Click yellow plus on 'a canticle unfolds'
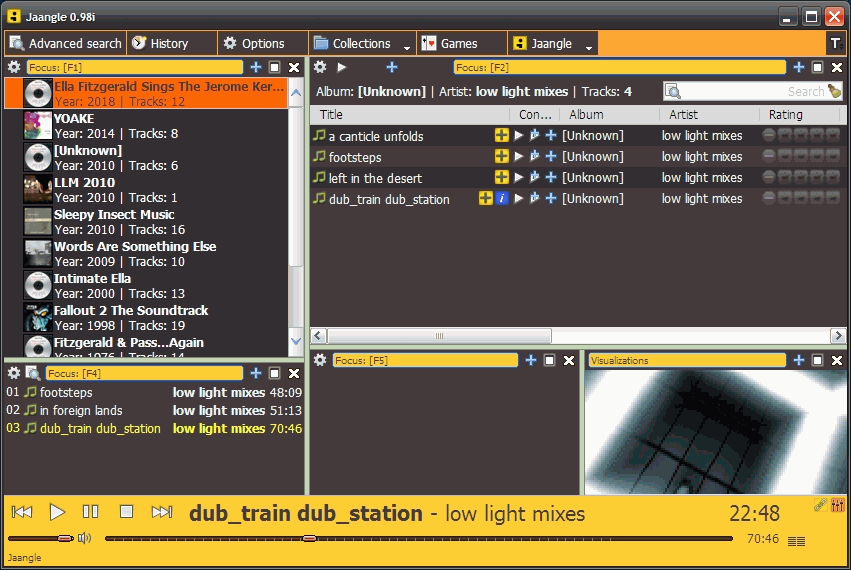The width and height of the screenshot is (851, 570). pos(501,135)
